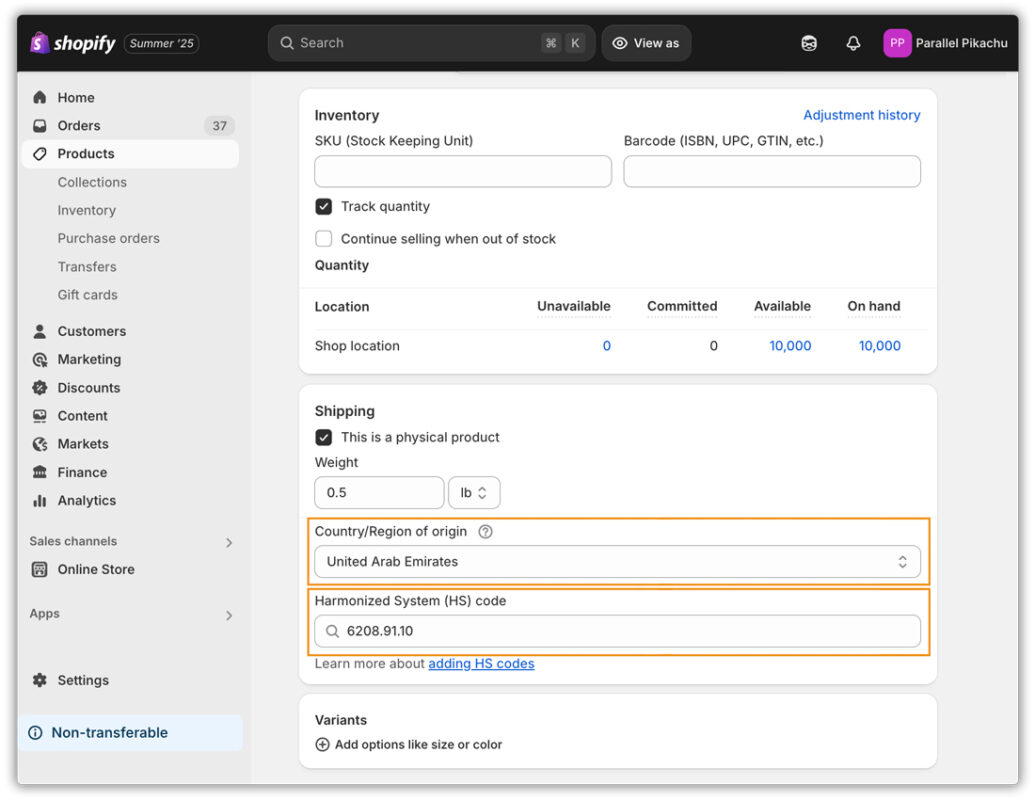Click the HS code search icon
1035x800 pixels.
click(333, 631)
